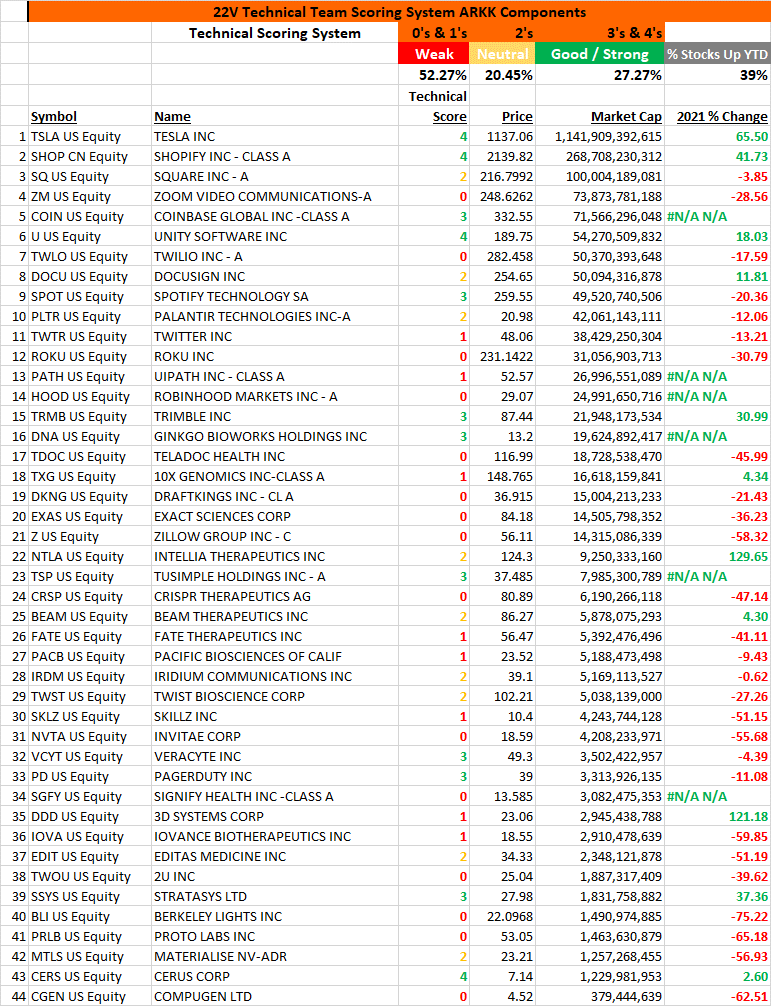Click 'UIPATH INC - CLASS A' cell
This screenshot has width=771, height=1006.
pos(275,376)
